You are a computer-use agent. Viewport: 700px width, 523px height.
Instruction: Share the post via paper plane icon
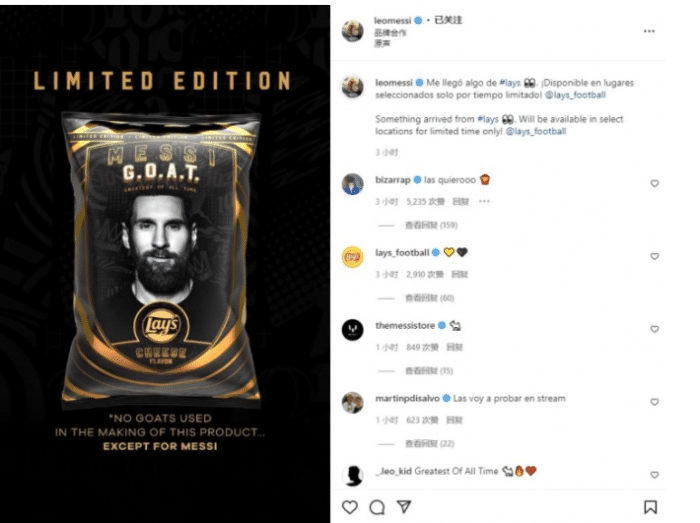coord(404,506)
